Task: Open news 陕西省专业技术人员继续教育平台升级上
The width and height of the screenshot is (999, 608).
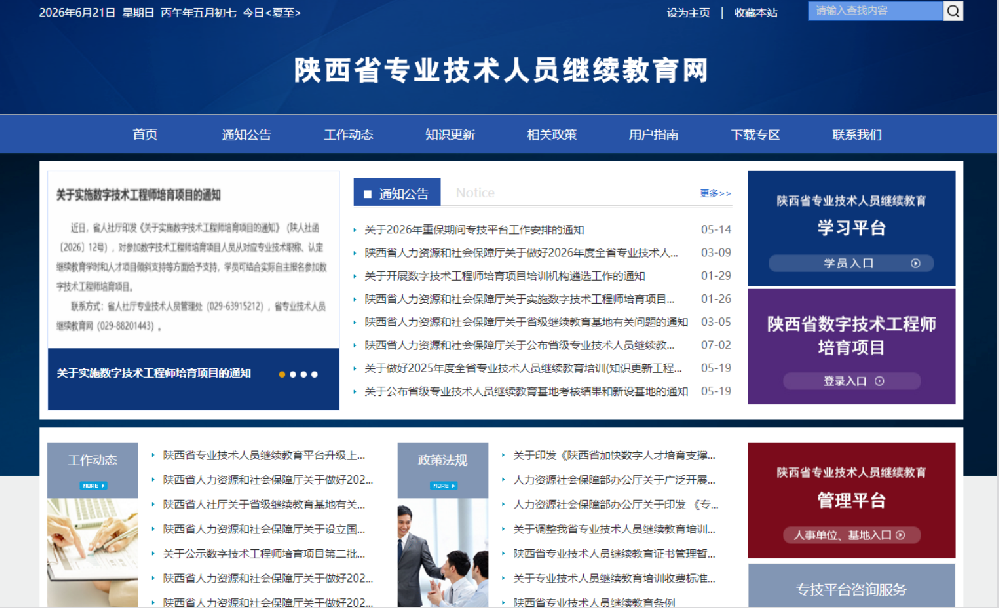Action: (x=264, y=455)
